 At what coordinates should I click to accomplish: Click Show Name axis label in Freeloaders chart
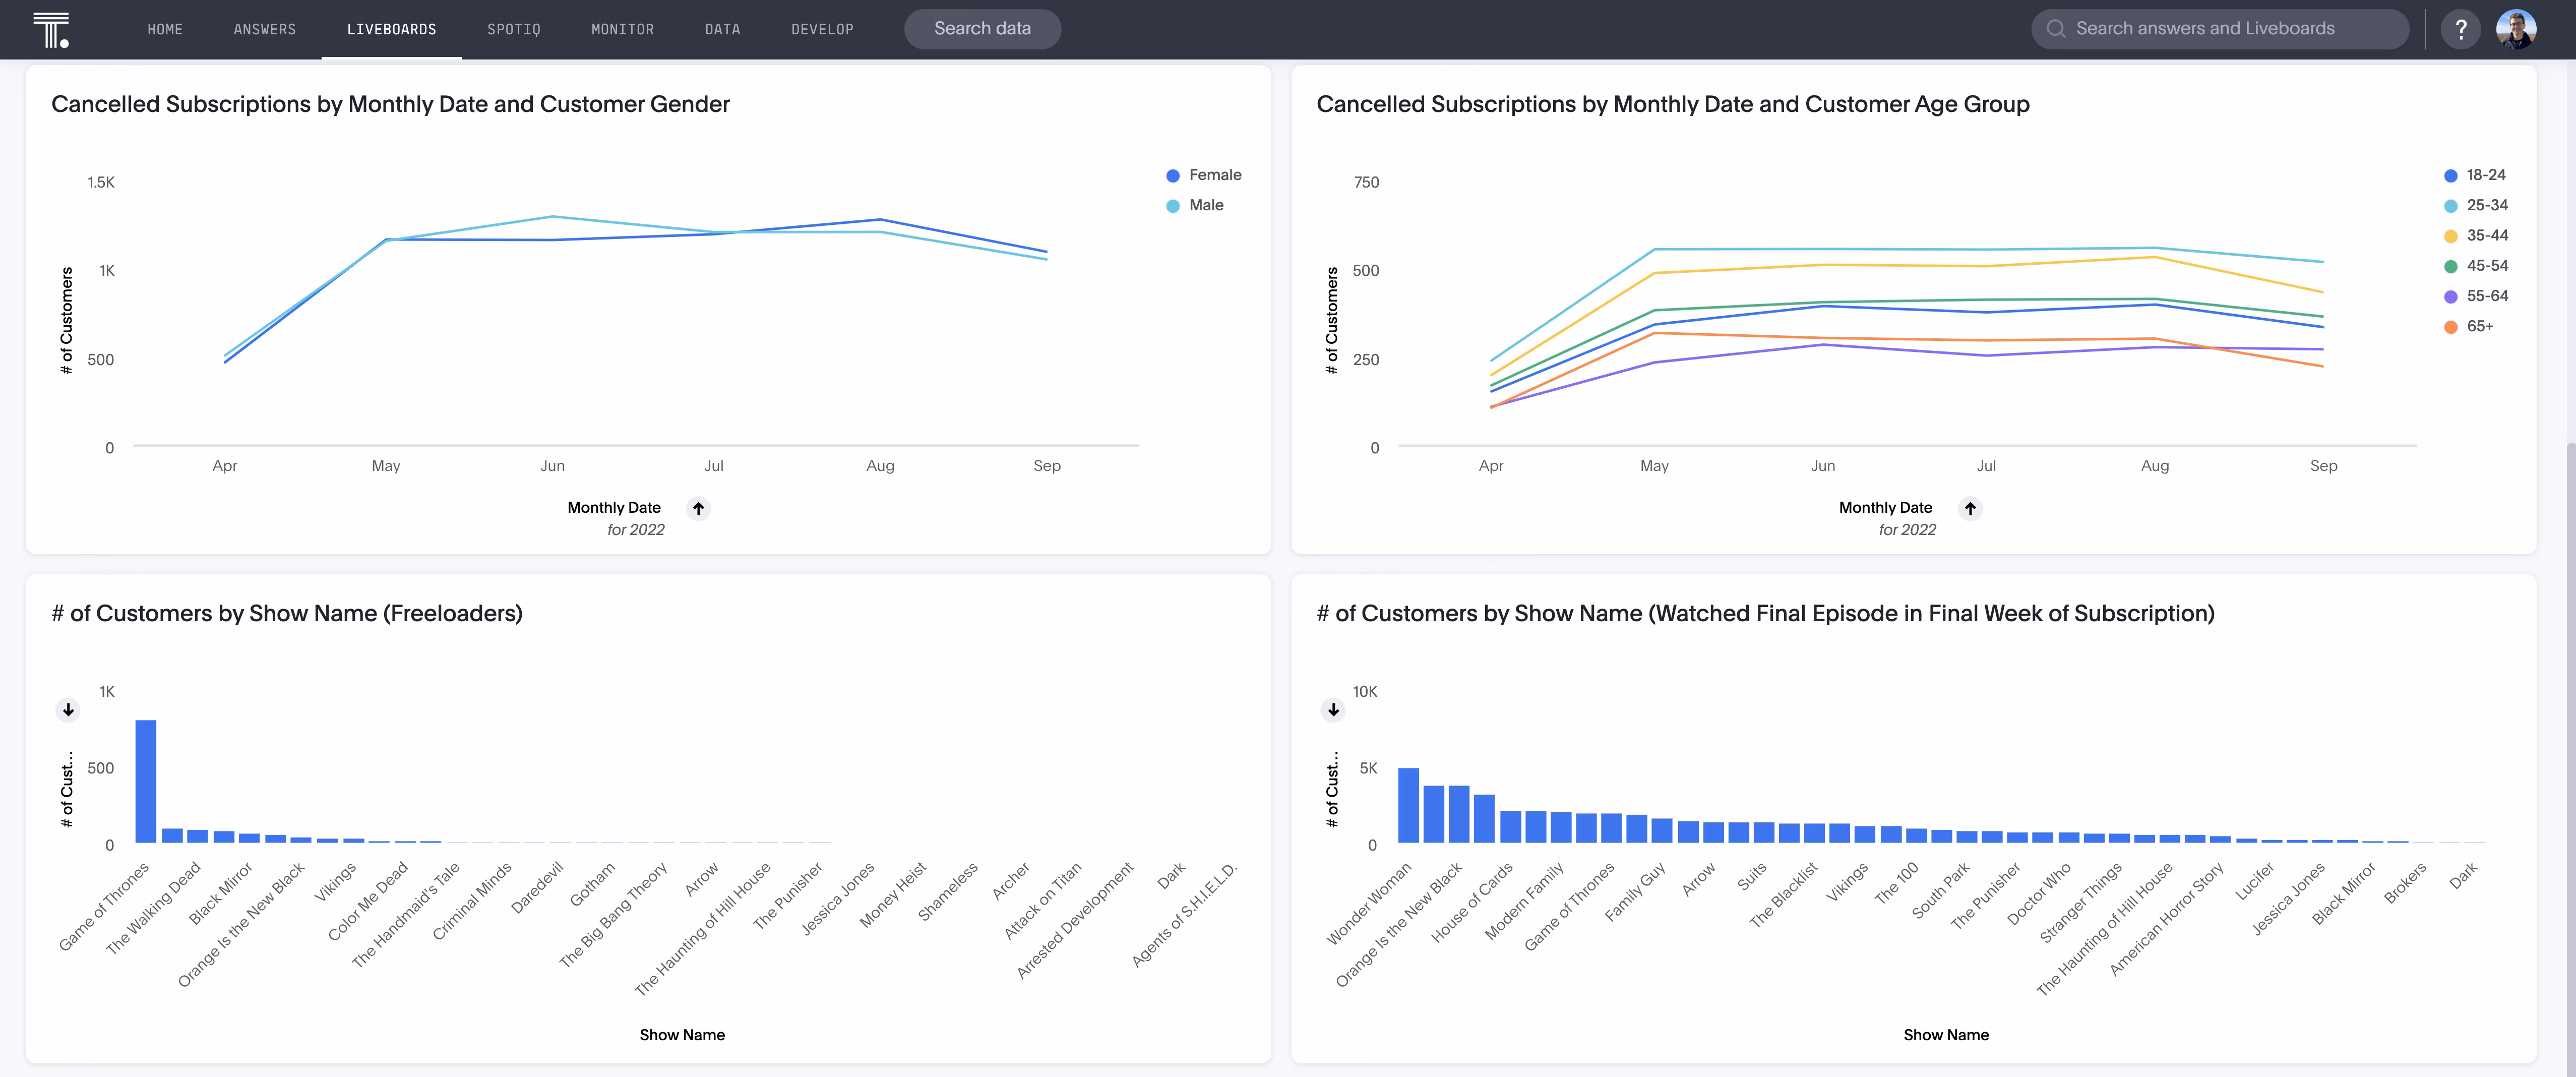682,1035
